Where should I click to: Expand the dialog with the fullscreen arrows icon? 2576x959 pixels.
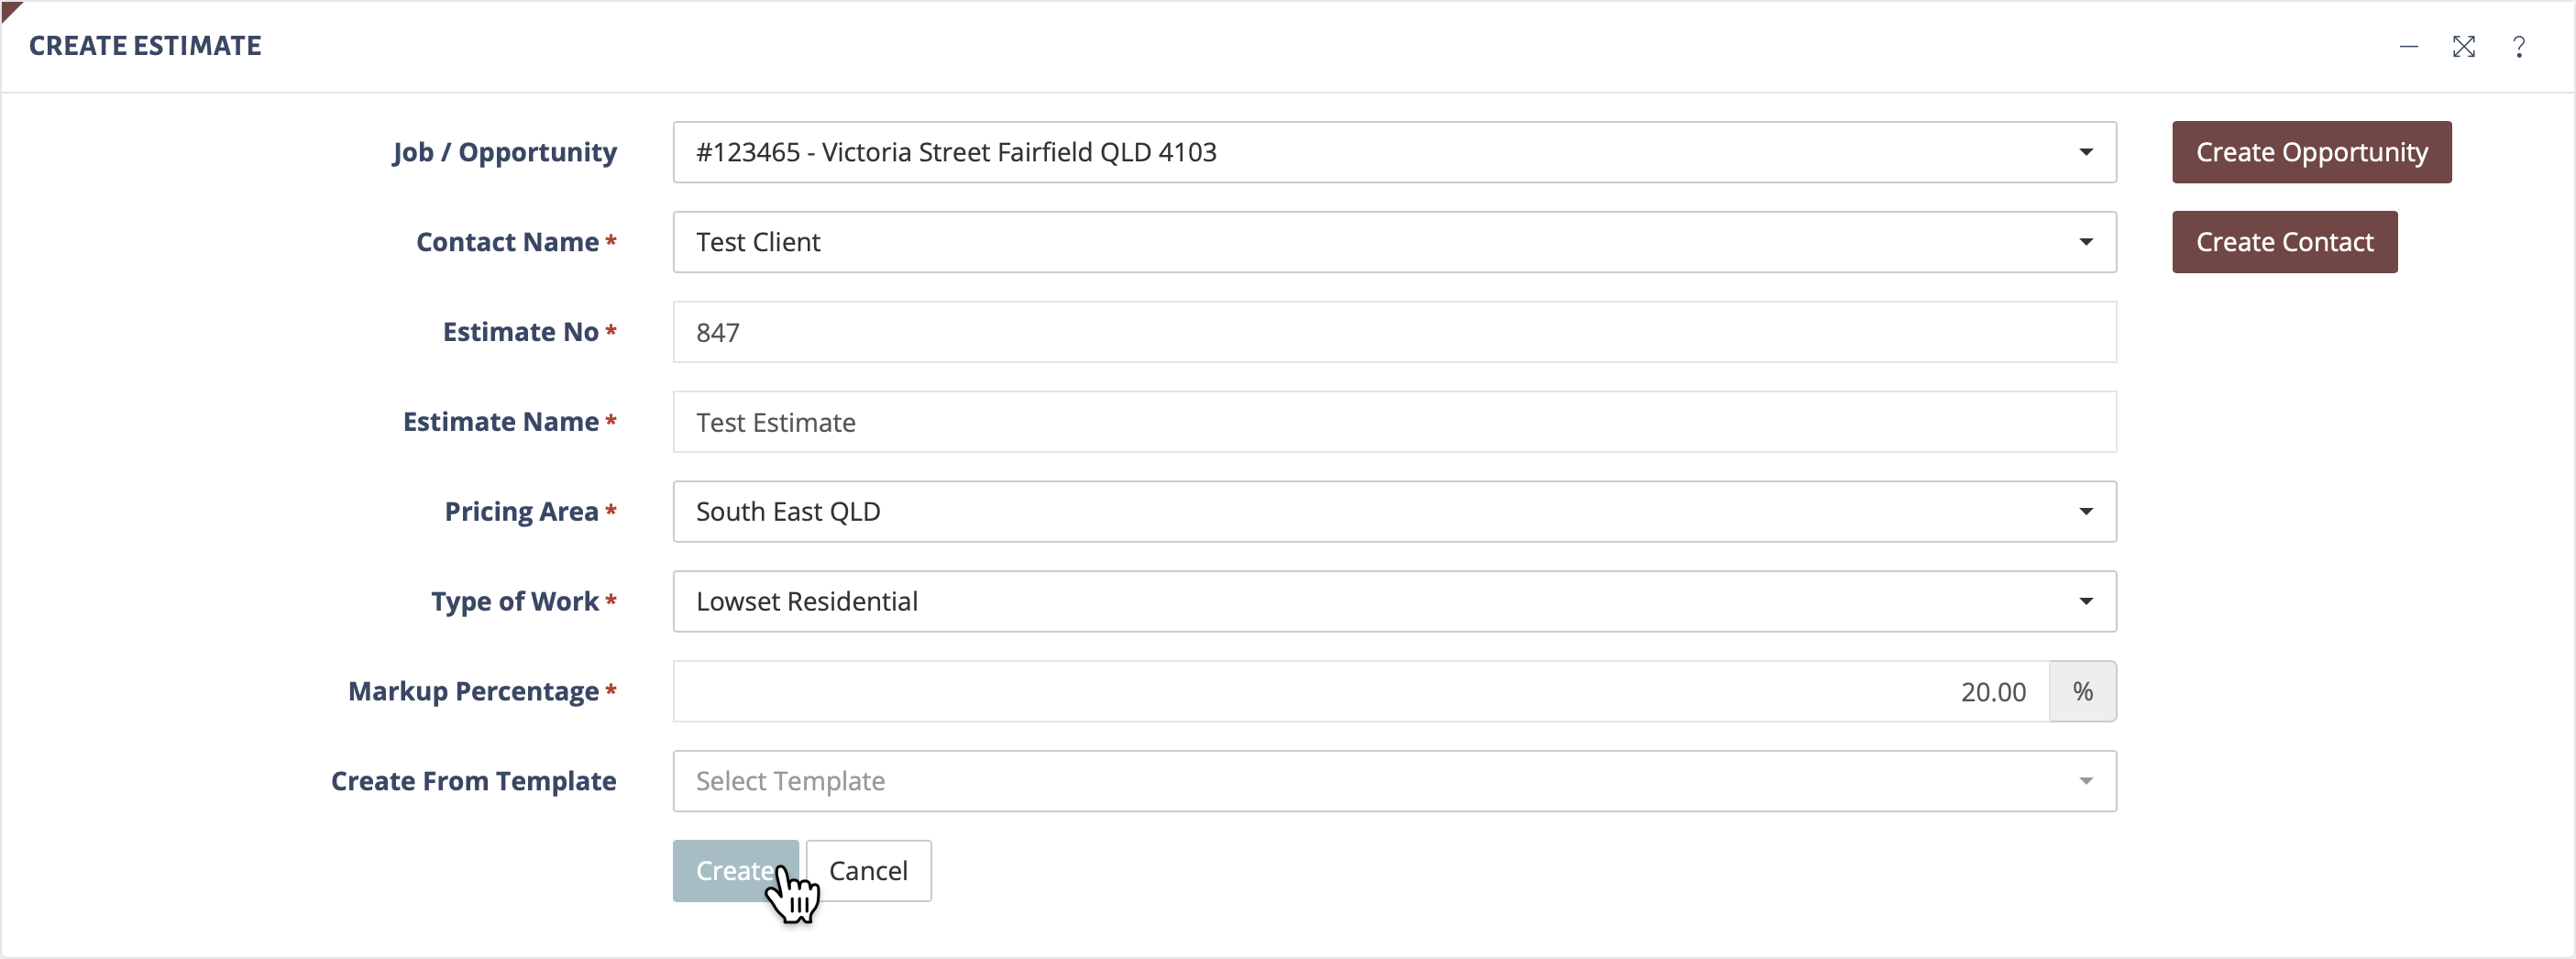click(2464, 47)
